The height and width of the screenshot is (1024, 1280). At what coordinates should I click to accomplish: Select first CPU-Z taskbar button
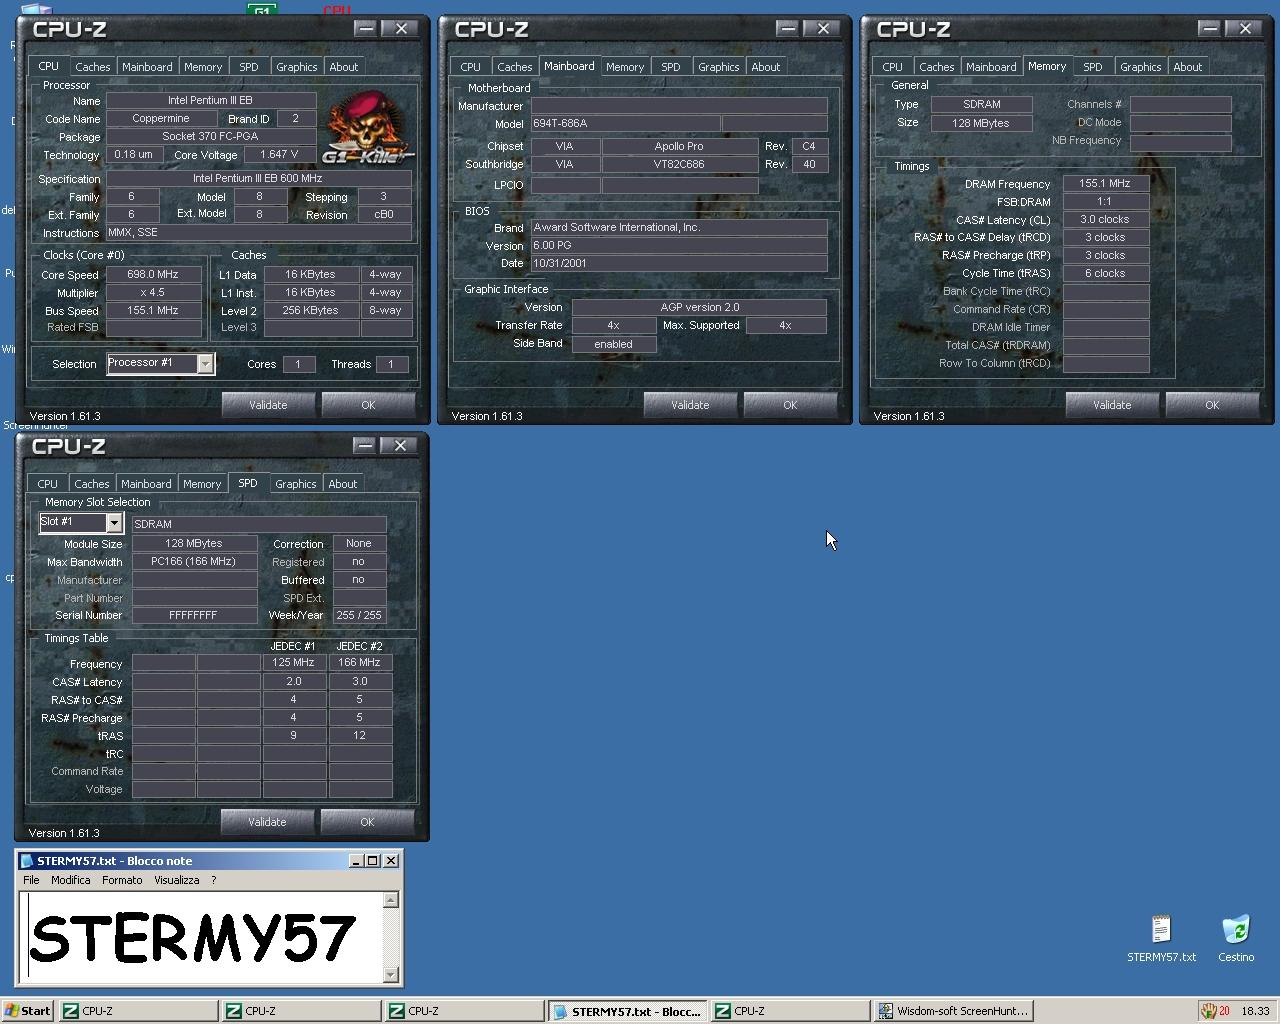(138, 1011)
